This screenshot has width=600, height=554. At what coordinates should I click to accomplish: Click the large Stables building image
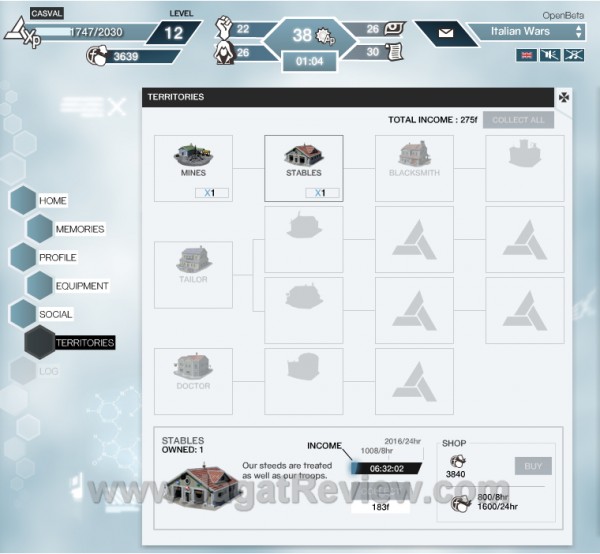(202, 486)
